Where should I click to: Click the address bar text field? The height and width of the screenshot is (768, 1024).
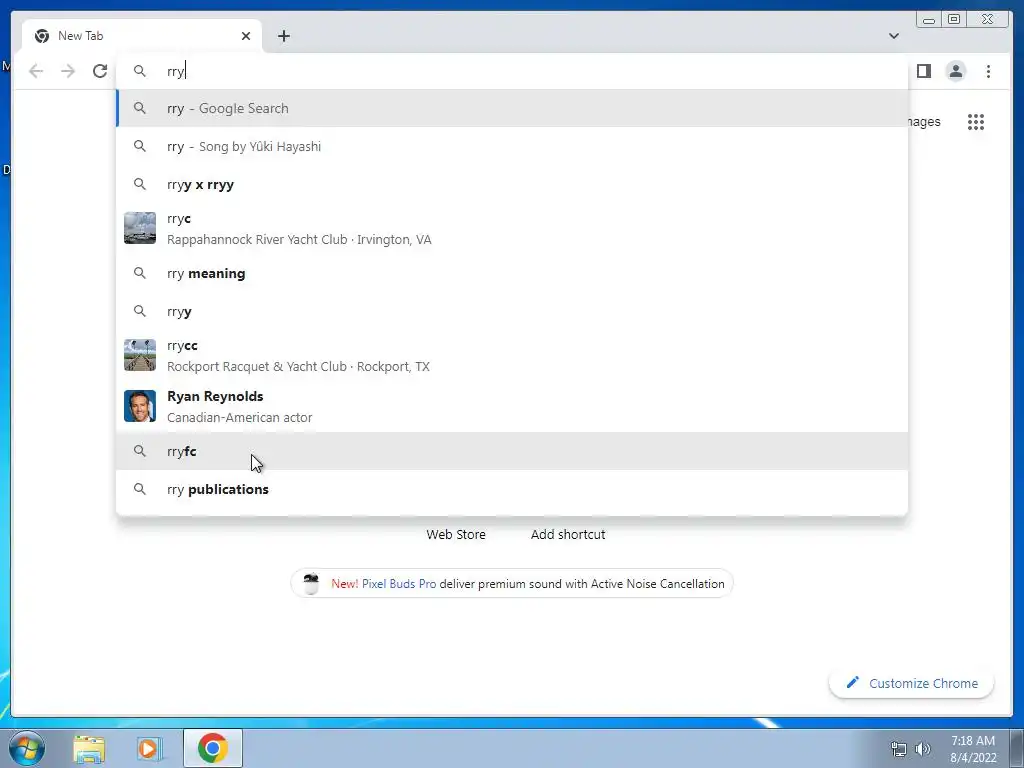coord(512,71)
